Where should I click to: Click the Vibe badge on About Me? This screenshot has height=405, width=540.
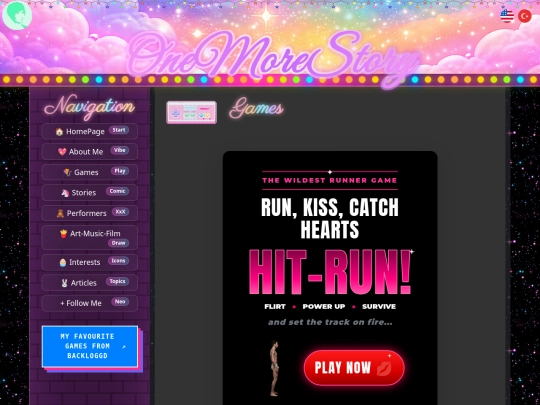tap(120, 150)
